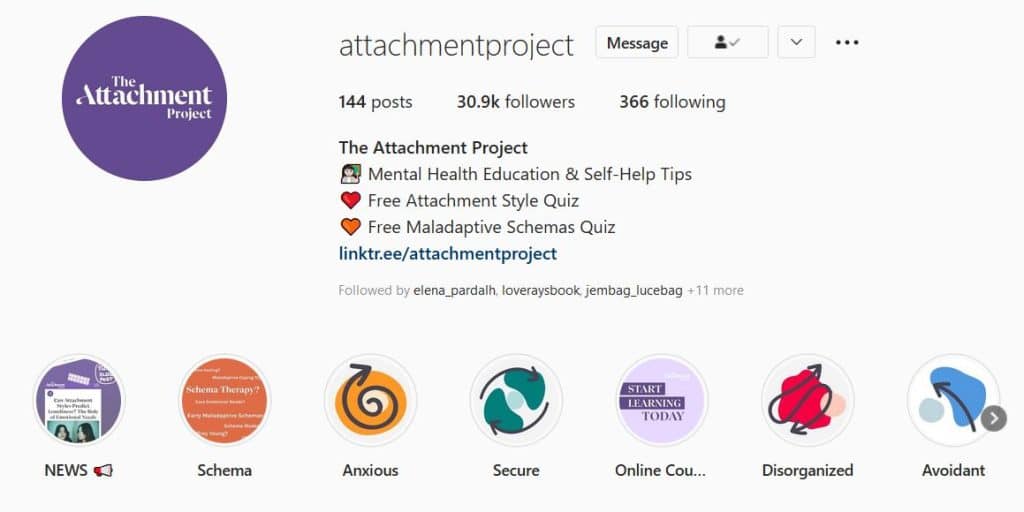Click the 144 posts count
This screenshot has height=512, width=1024.
[x=376, y=102]
